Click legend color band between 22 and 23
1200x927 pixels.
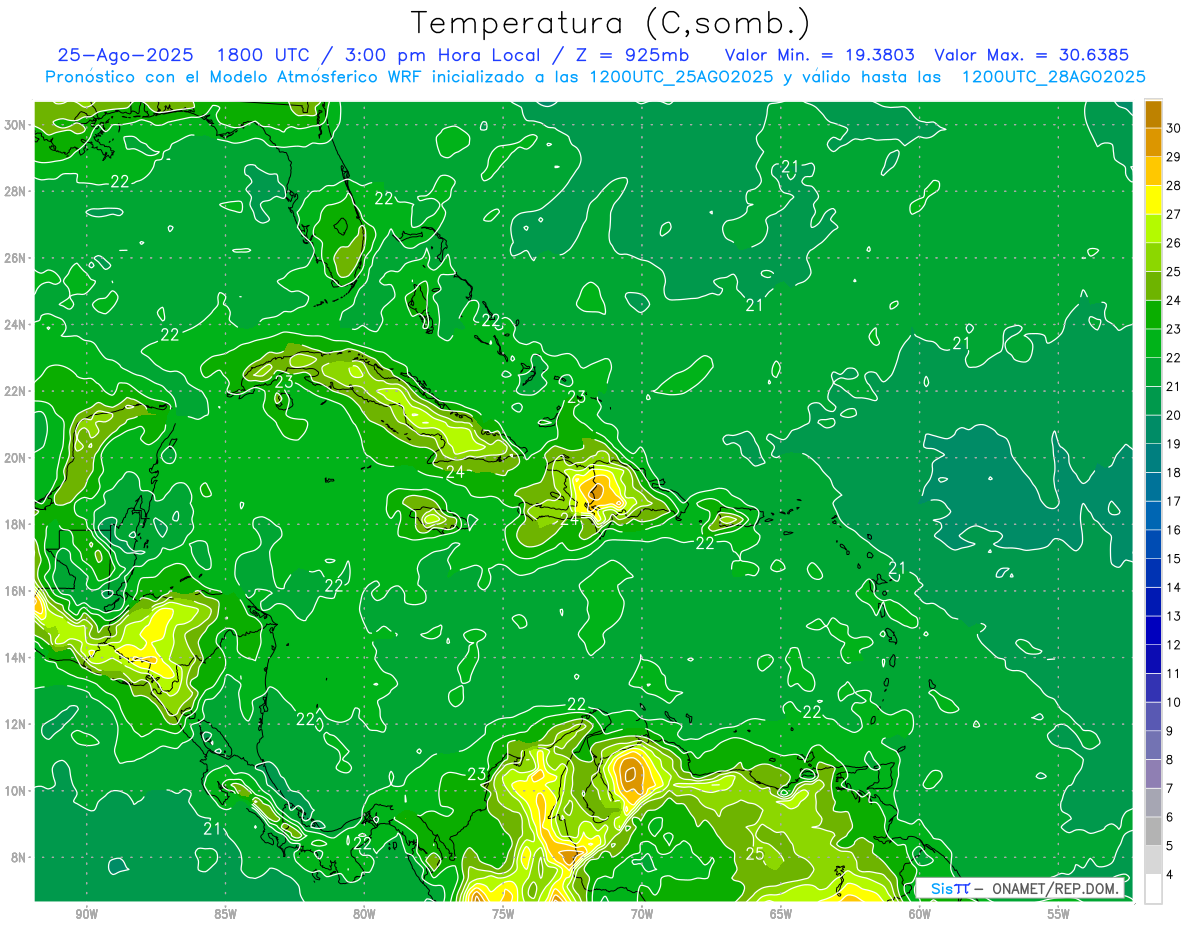pos(1153,343)
